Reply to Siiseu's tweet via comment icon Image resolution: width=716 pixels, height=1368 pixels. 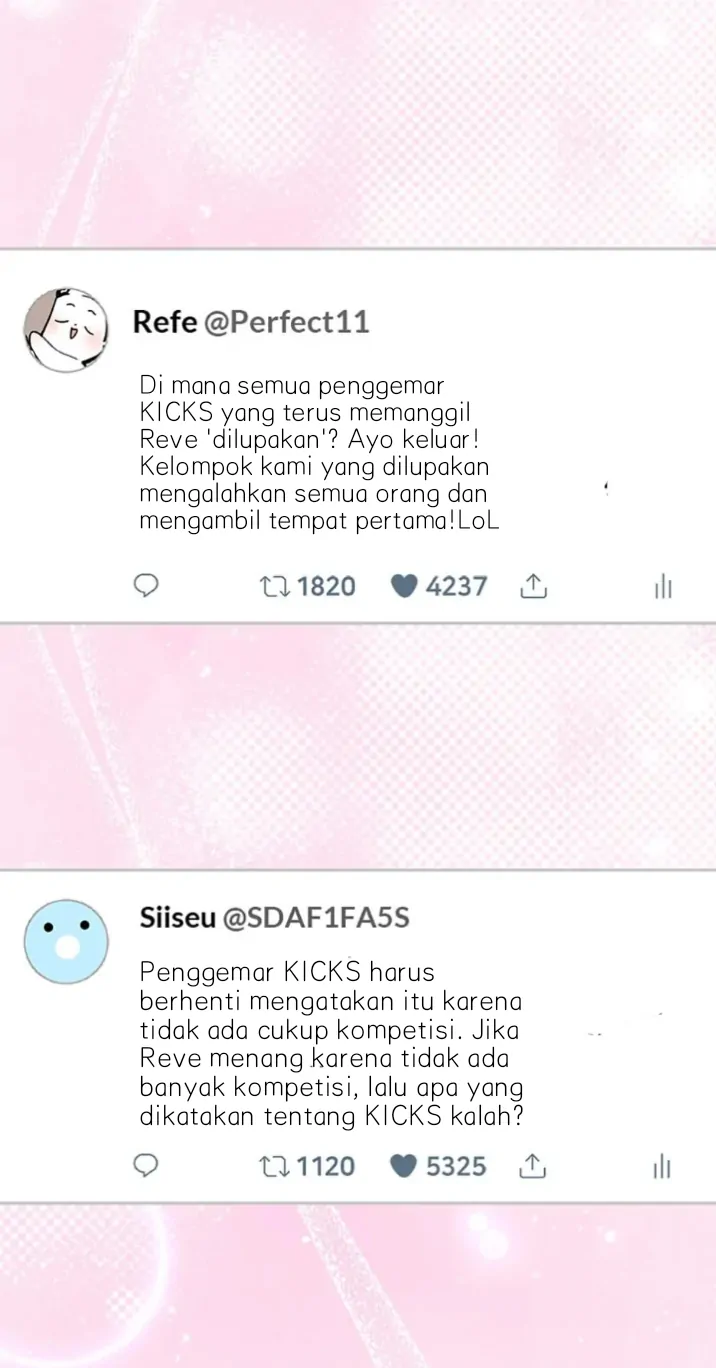click(146, 1166)
